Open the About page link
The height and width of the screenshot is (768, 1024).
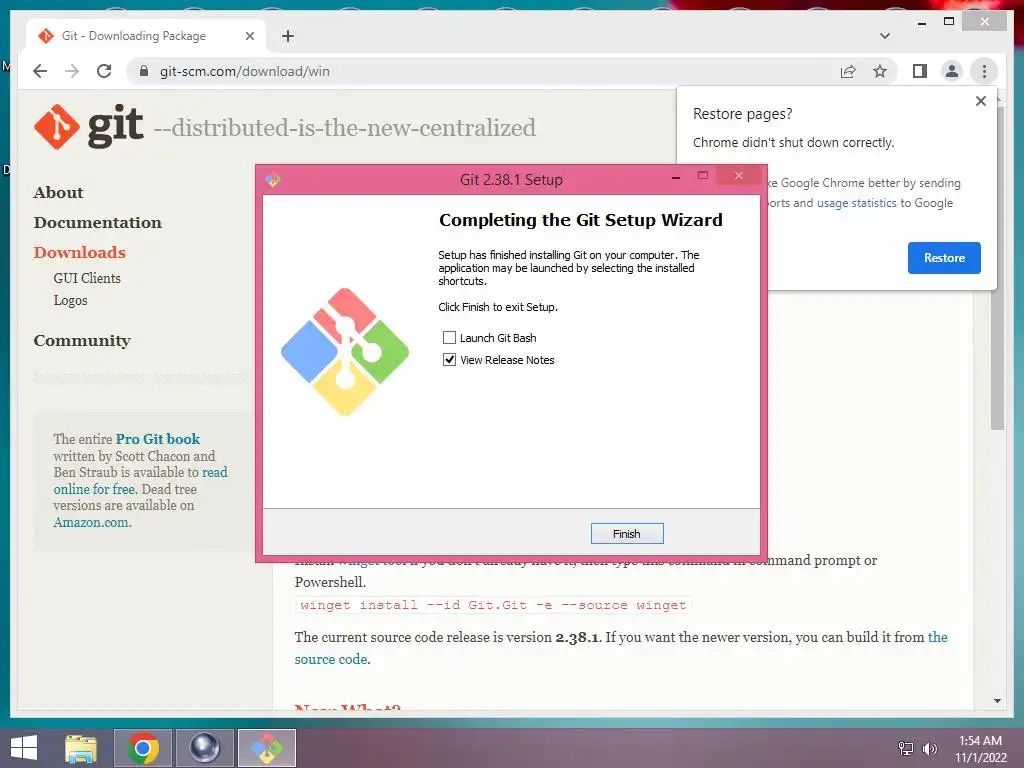[59, 193]
